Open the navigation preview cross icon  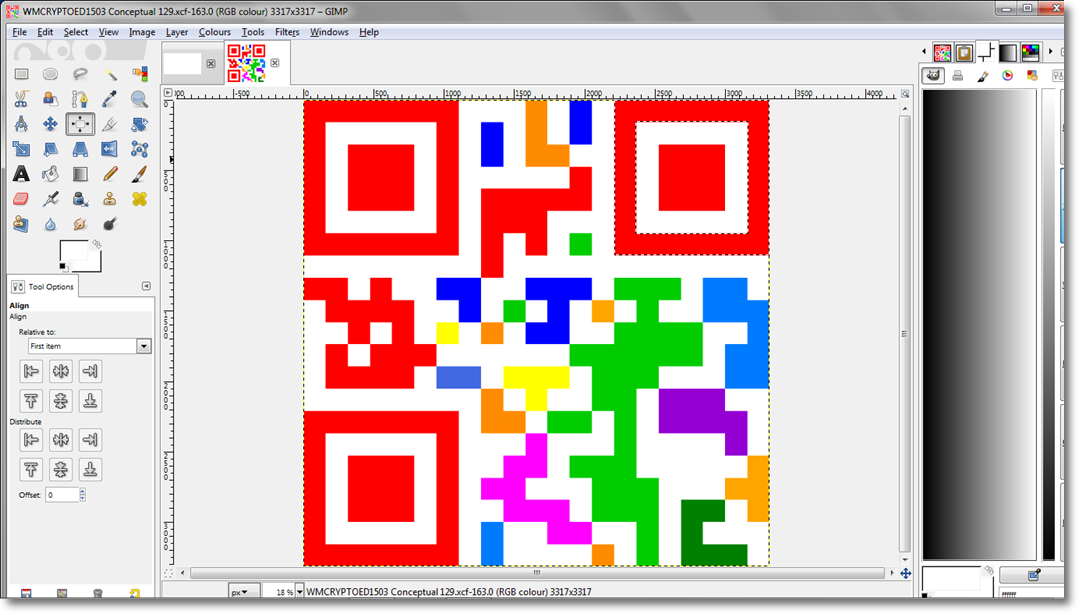(906, 573)
